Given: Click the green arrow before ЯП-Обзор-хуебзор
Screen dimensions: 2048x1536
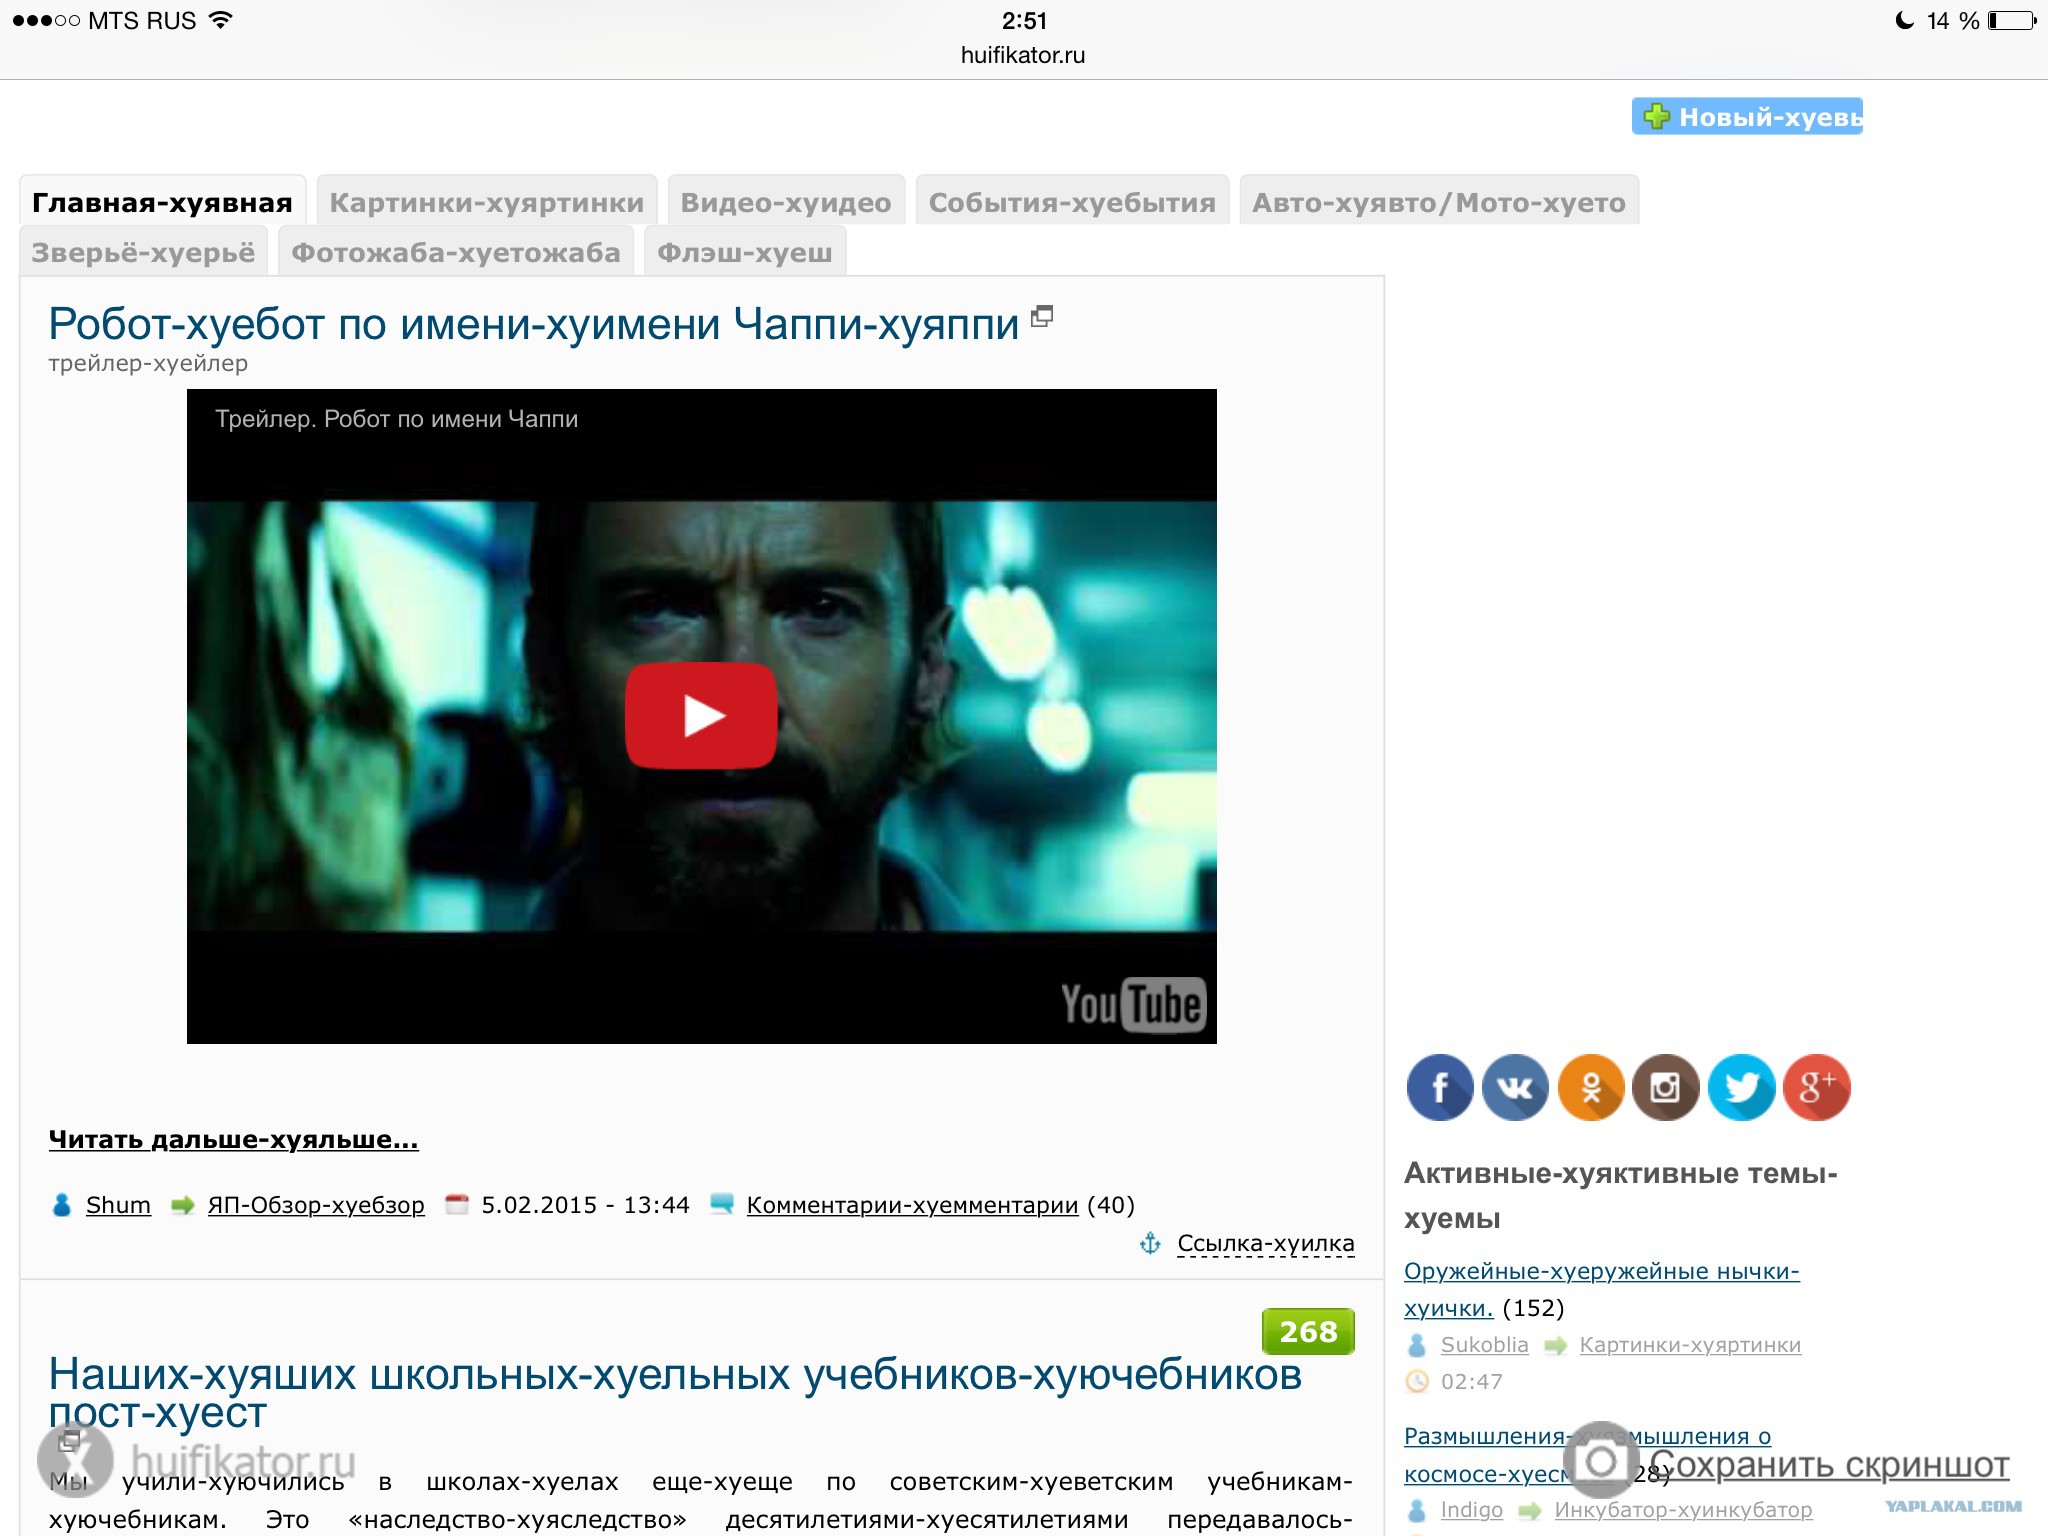Looking at the screenshot, I should pyautogui.click(x=182, y=1205).
